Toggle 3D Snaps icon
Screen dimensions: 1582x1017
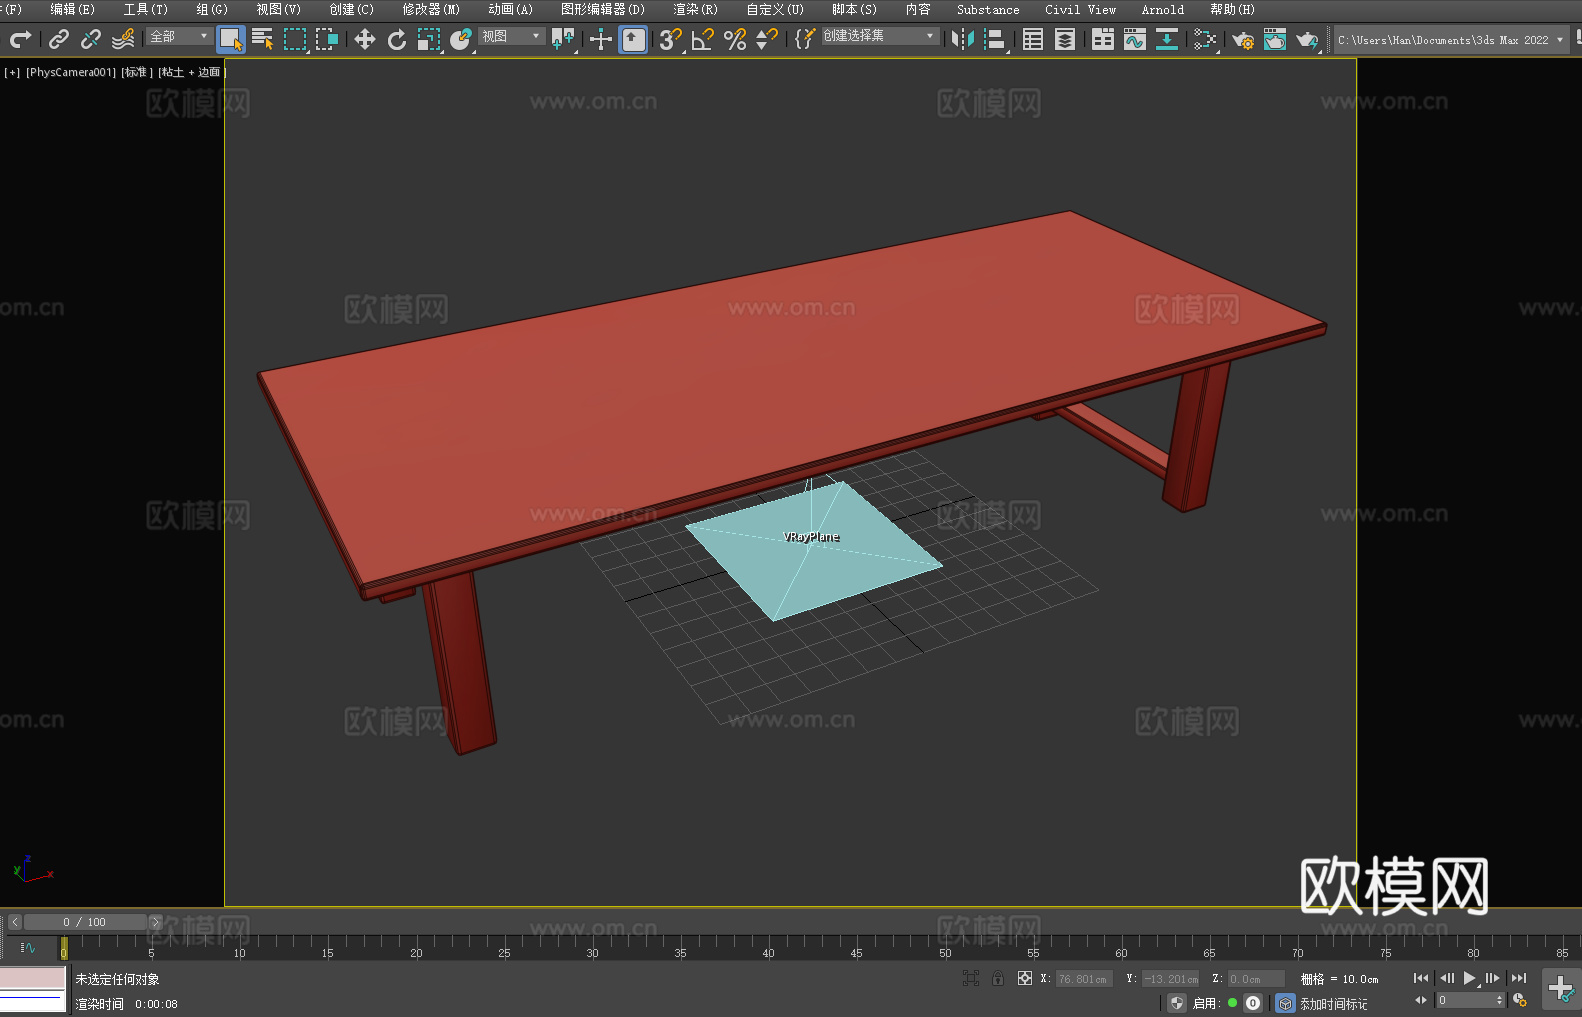pyautogui.click(x=670, y=39)
